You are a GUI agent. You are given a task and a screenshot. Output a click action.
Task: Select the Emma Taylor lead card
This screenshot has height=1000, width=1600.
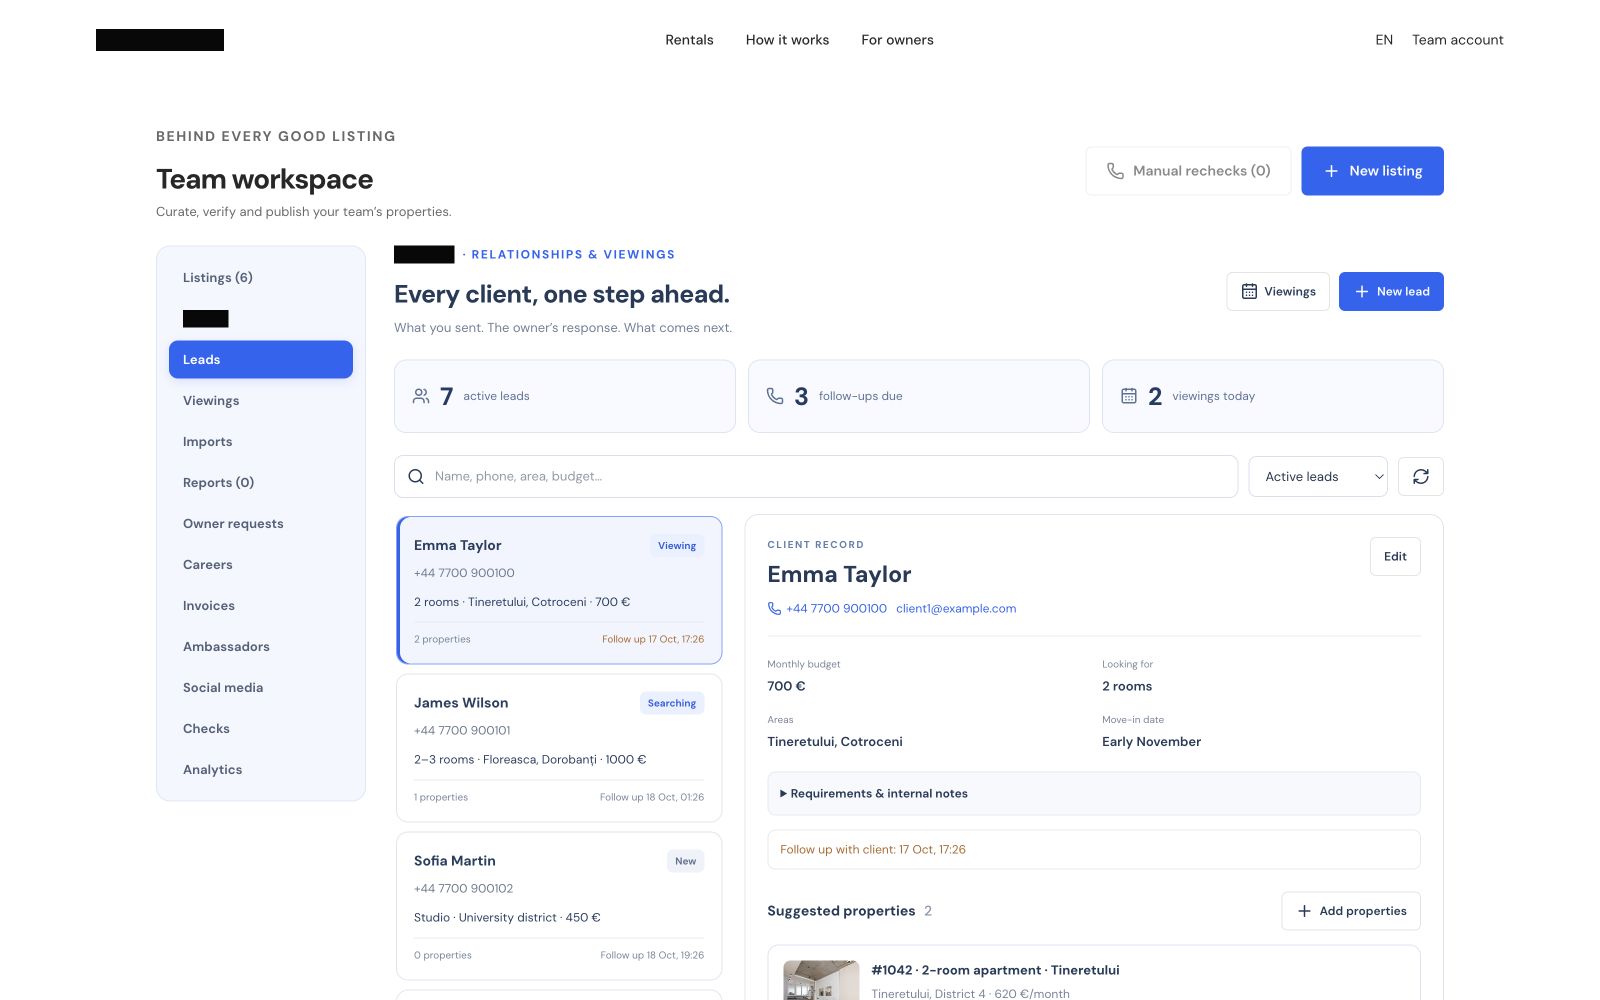click(x=559, y=590)
